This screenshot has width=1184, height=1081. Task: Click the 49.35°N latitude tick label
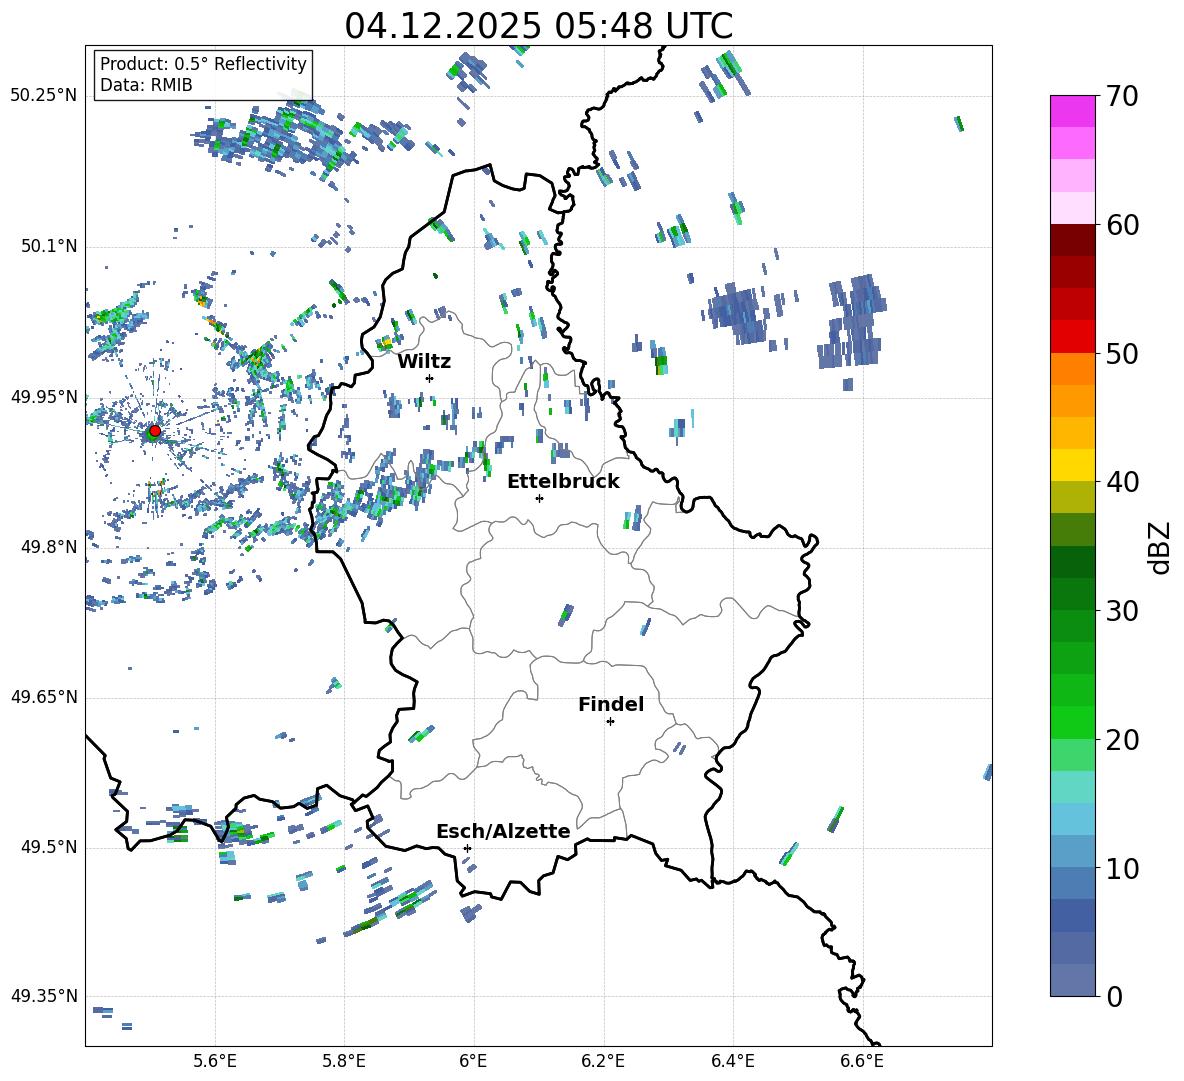point(44,996)
